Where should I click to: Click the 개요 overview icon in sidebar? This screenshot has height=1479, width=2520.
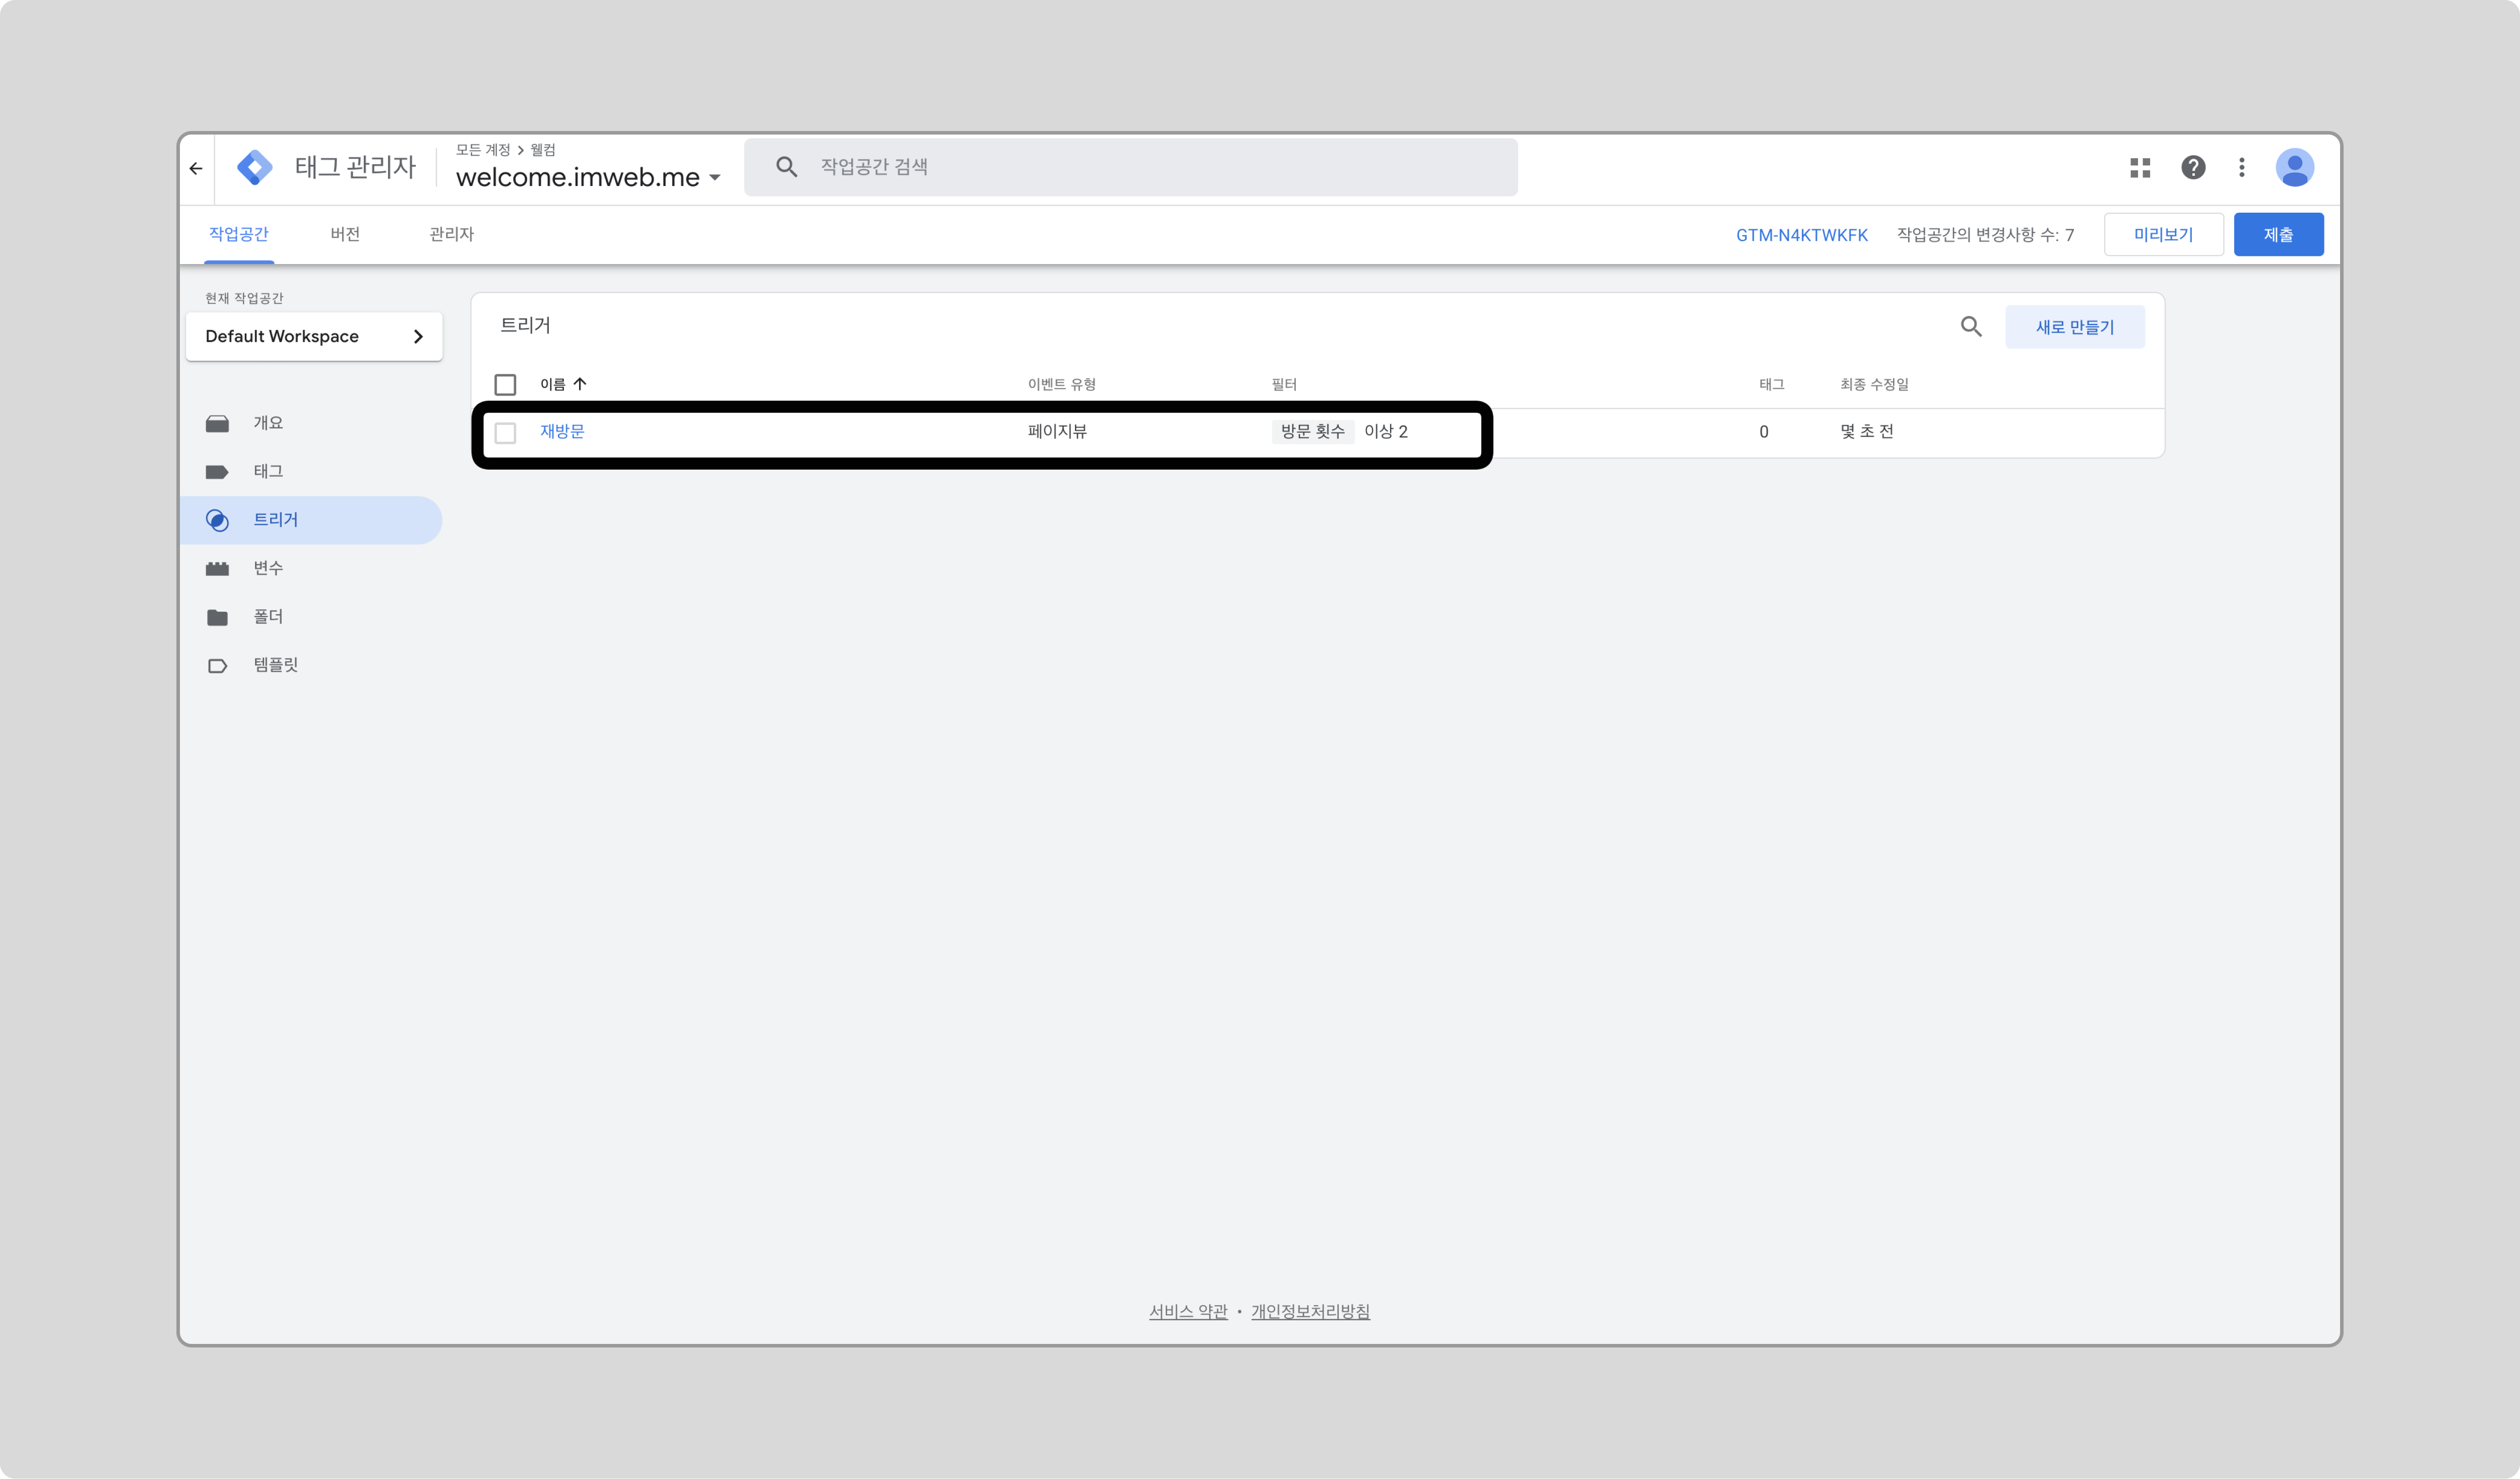(x=217, y=423)
